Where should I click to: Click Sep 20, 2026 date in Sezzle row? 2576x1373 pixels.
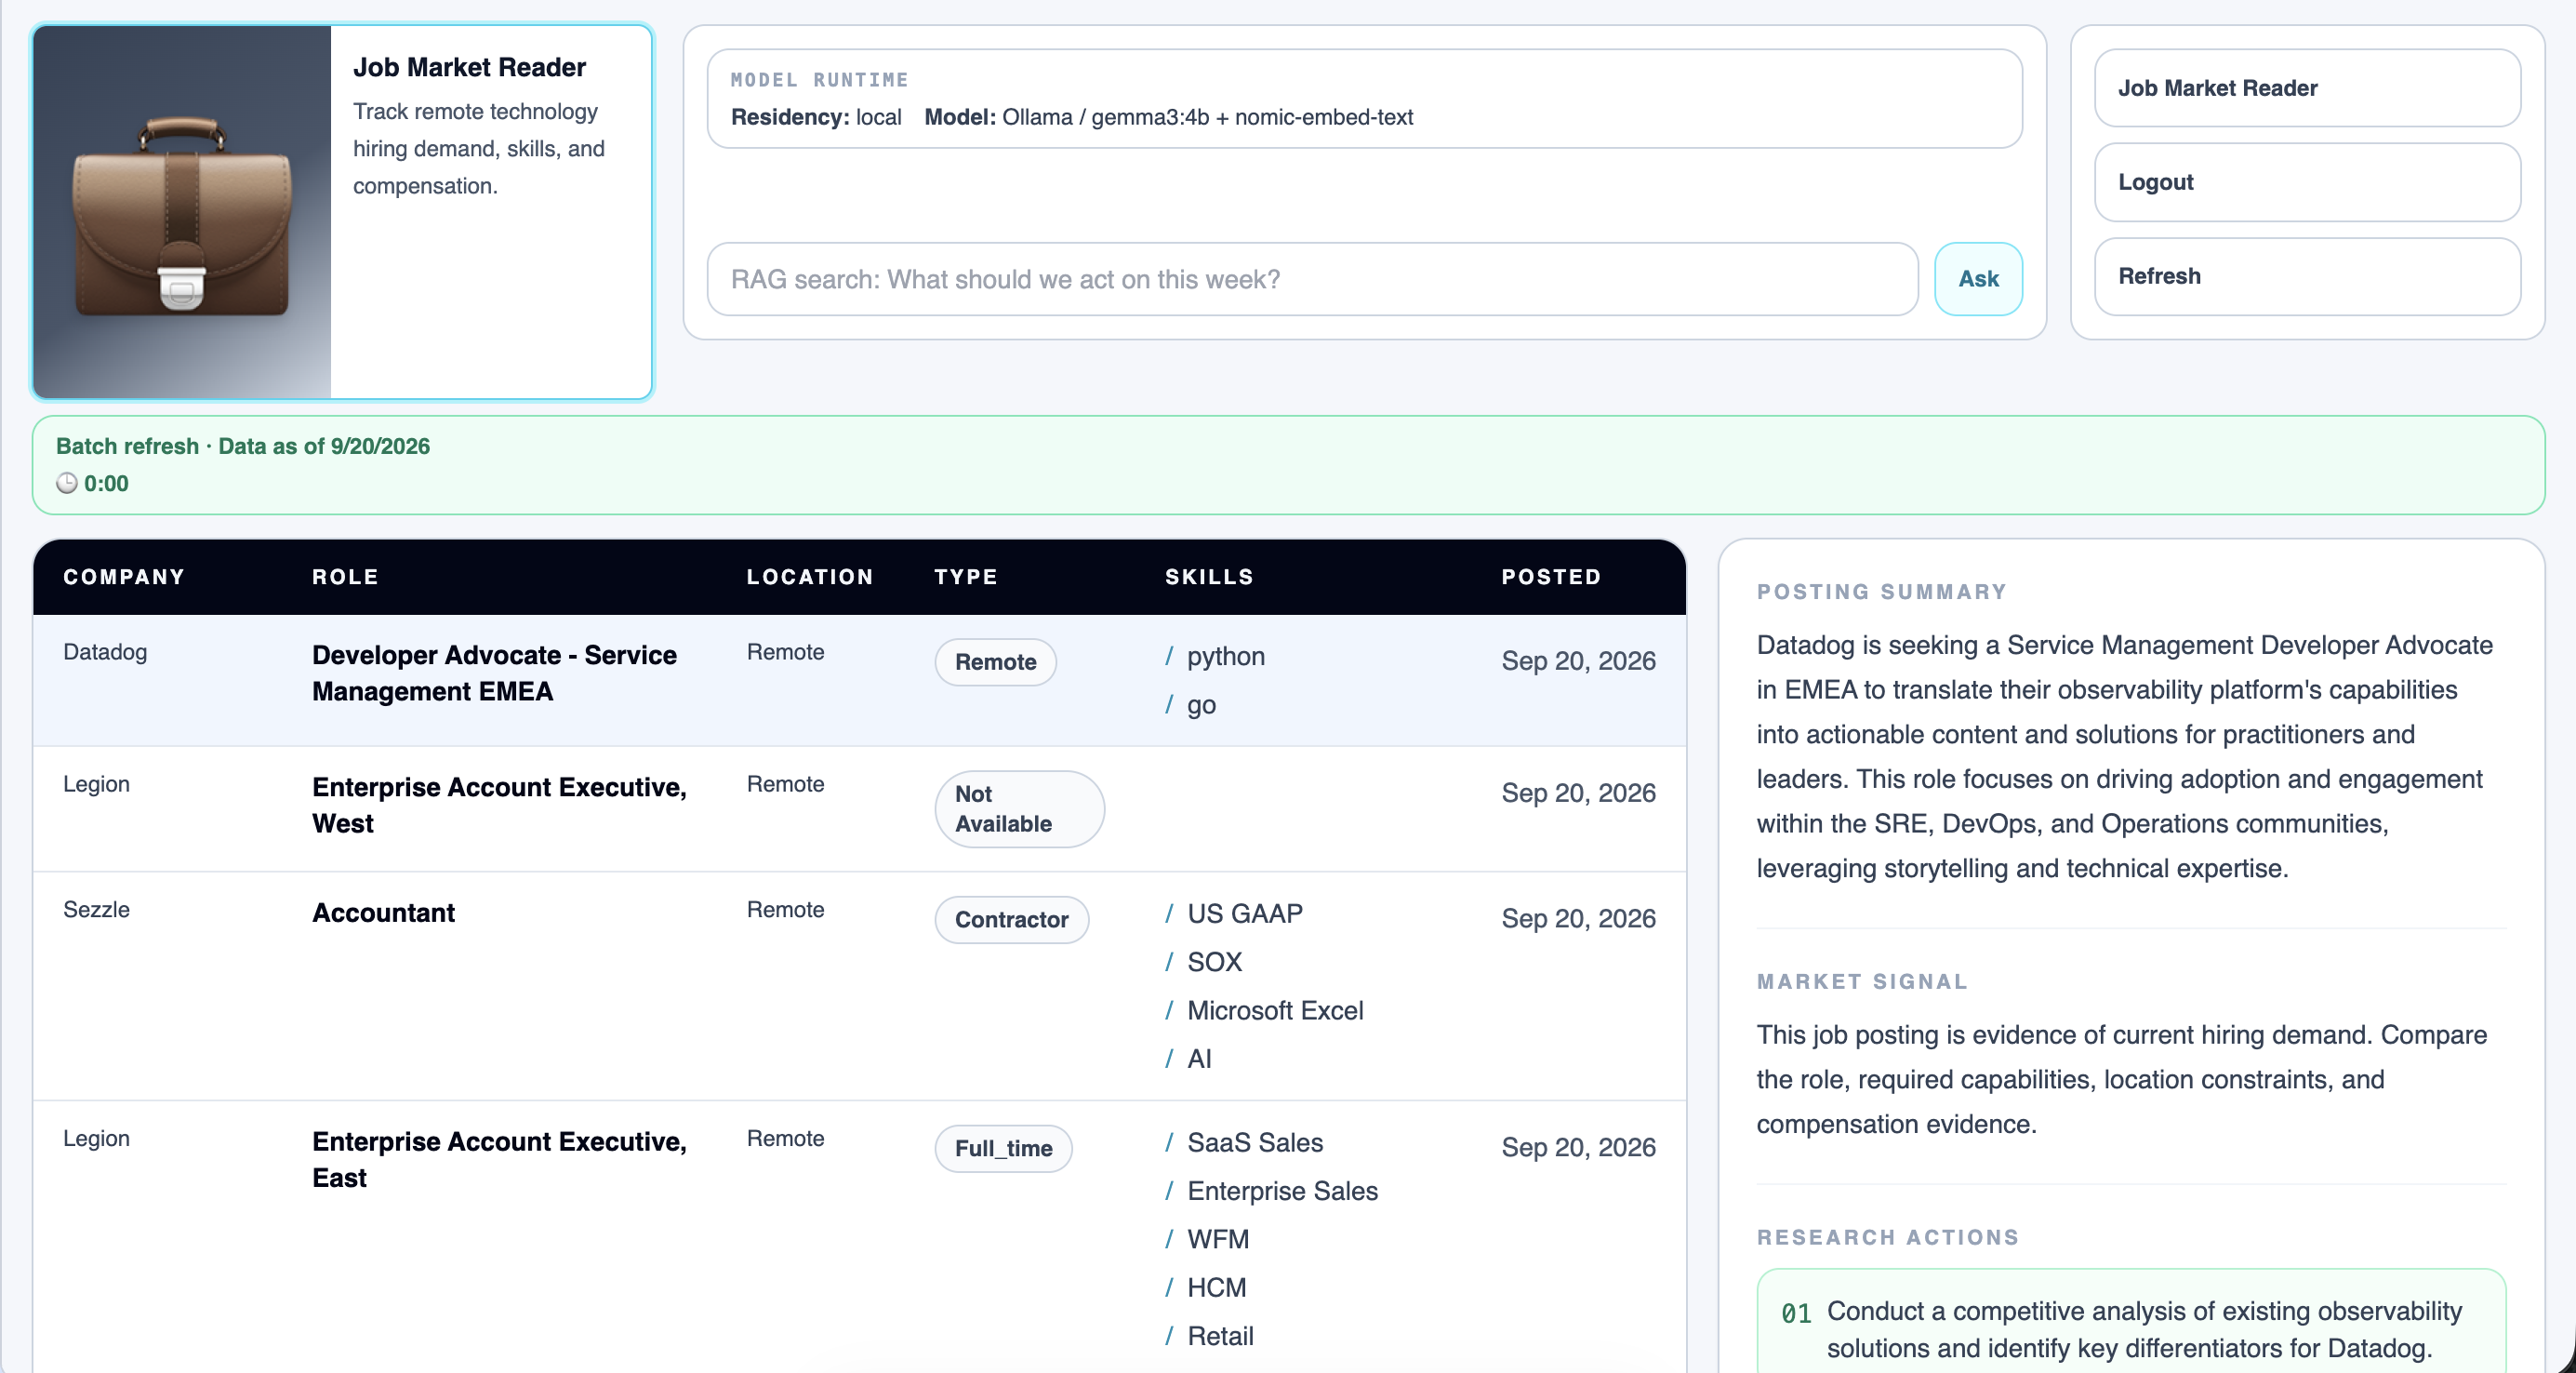[x=1578, y=918]
